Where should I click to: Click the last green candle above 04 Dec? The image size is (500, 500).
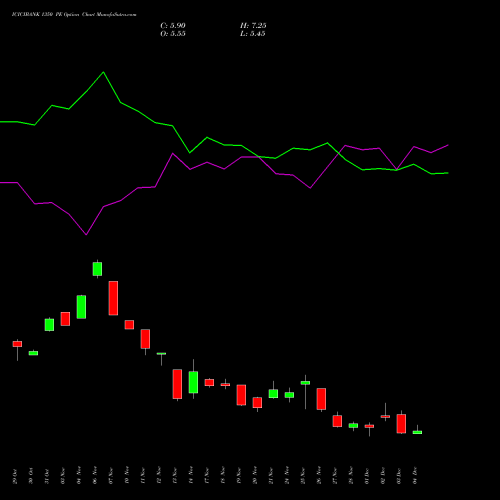(417, 432)
